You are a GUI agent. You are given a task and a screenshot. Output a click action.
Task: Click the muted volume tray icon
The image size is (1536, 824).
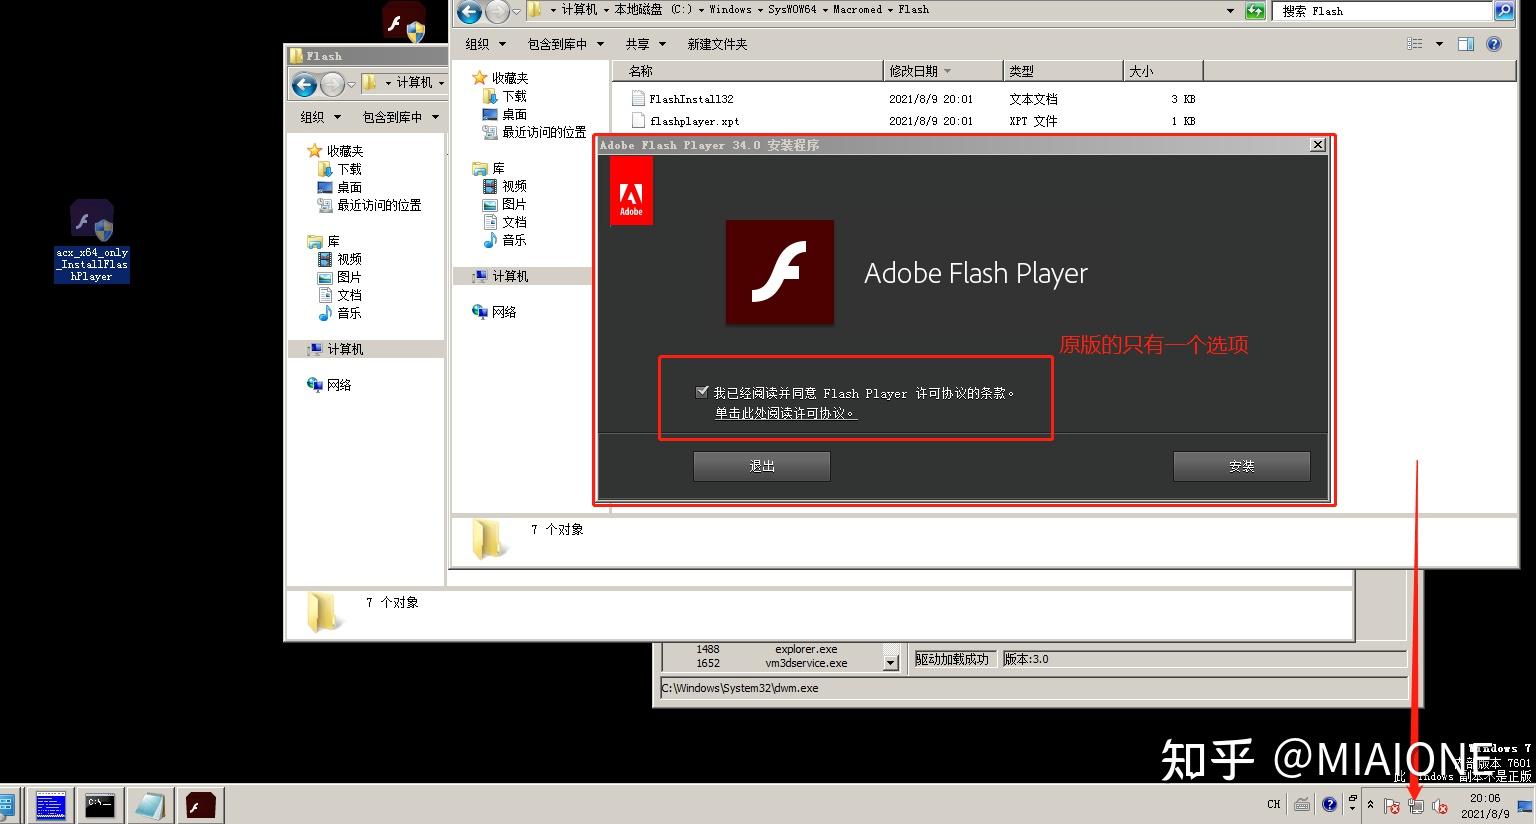point(1440,806)
